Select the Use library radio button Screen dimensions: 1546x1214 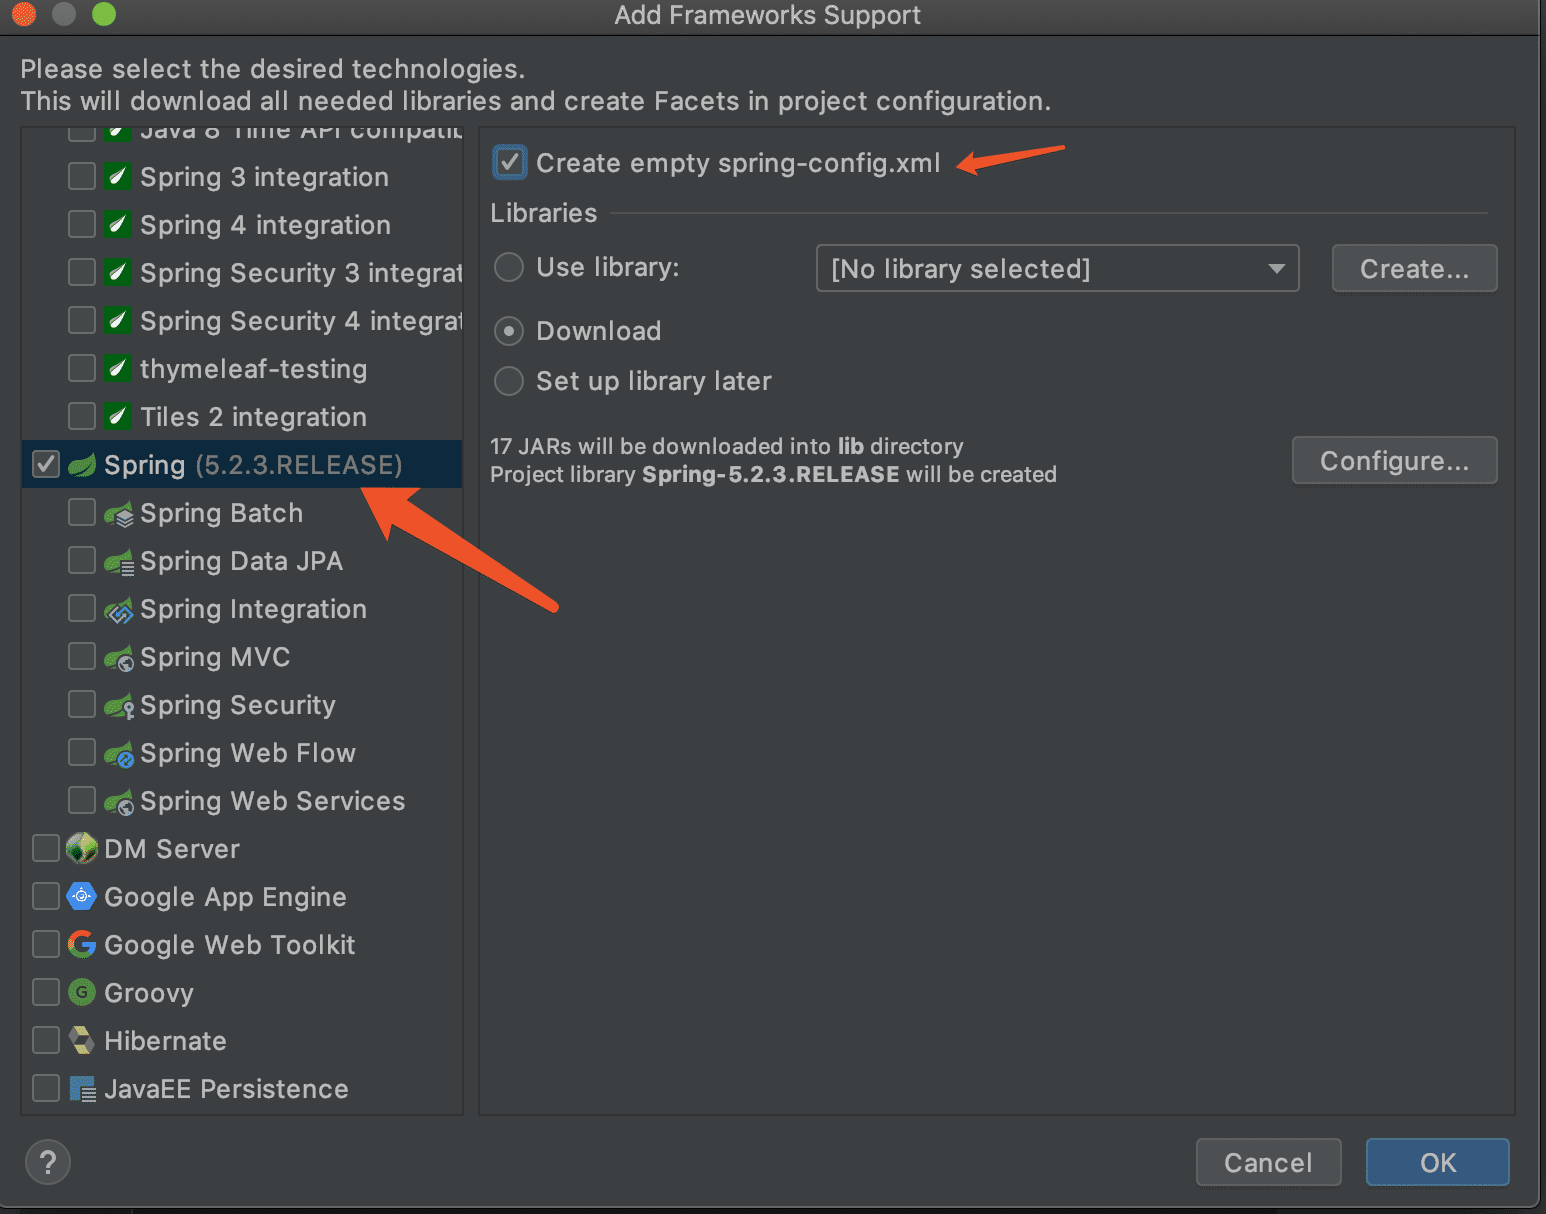coord(509,267)
